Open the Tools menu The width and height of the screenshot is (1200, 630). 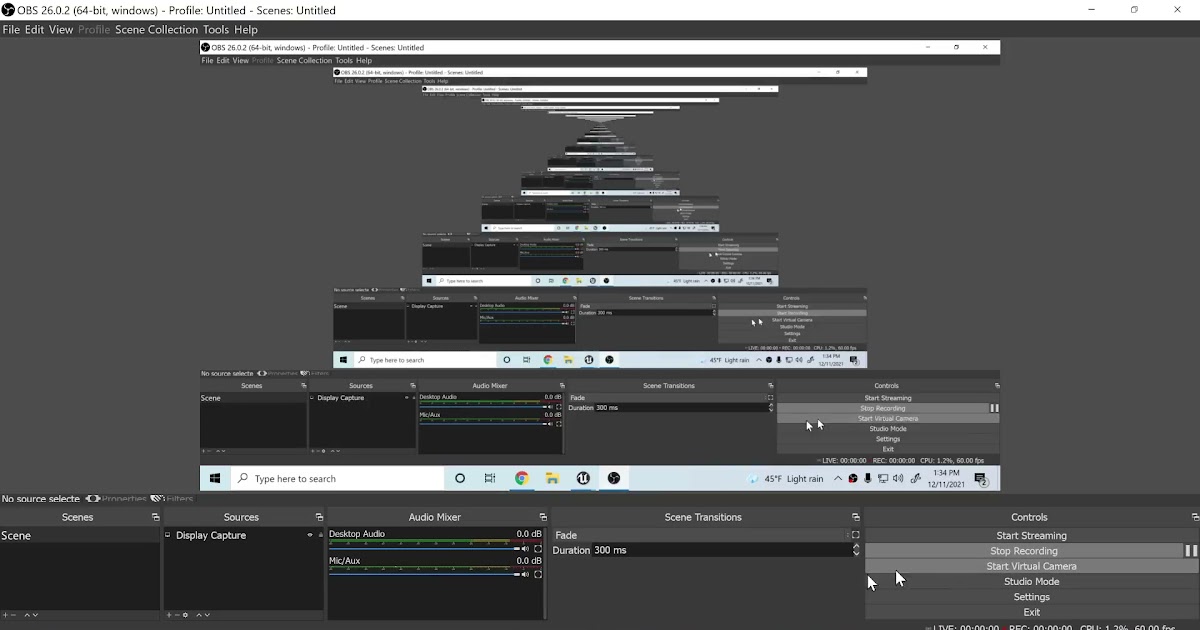click(216, 30)
